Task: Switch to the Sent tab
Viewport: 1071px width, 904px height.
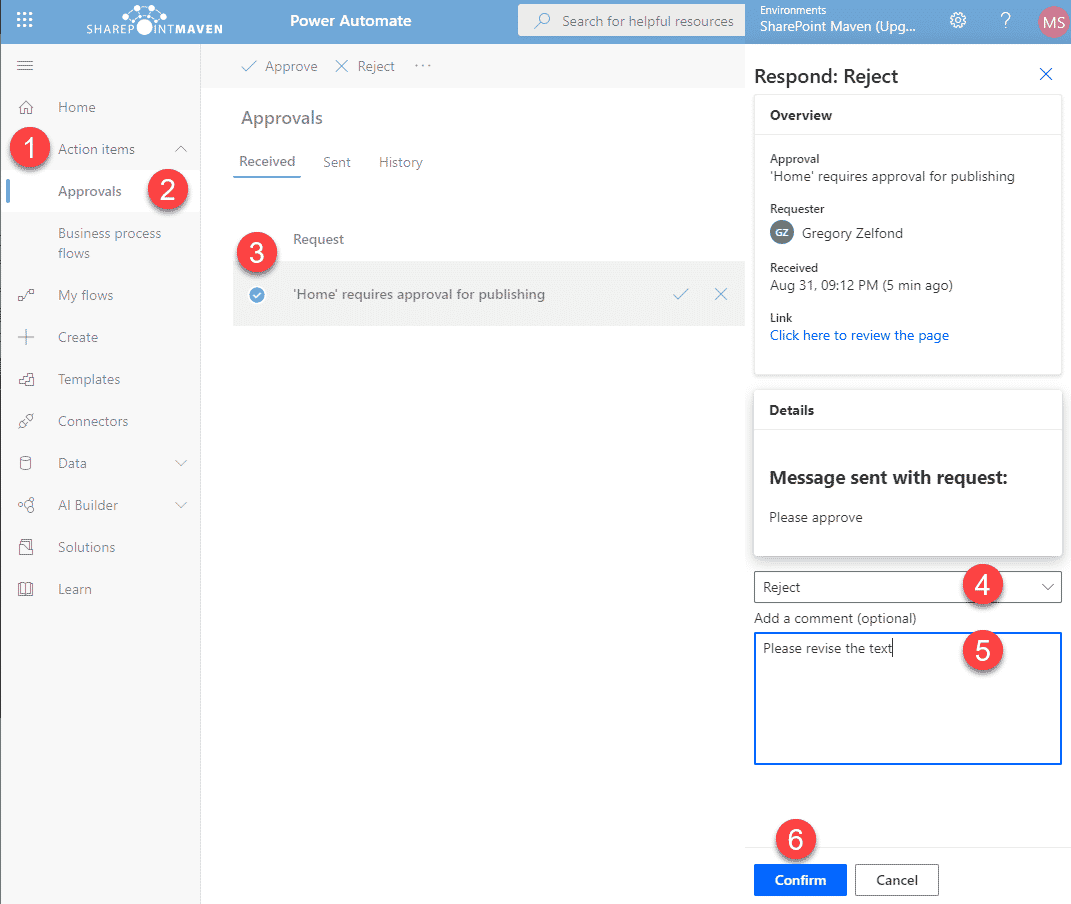Action: 337,161
